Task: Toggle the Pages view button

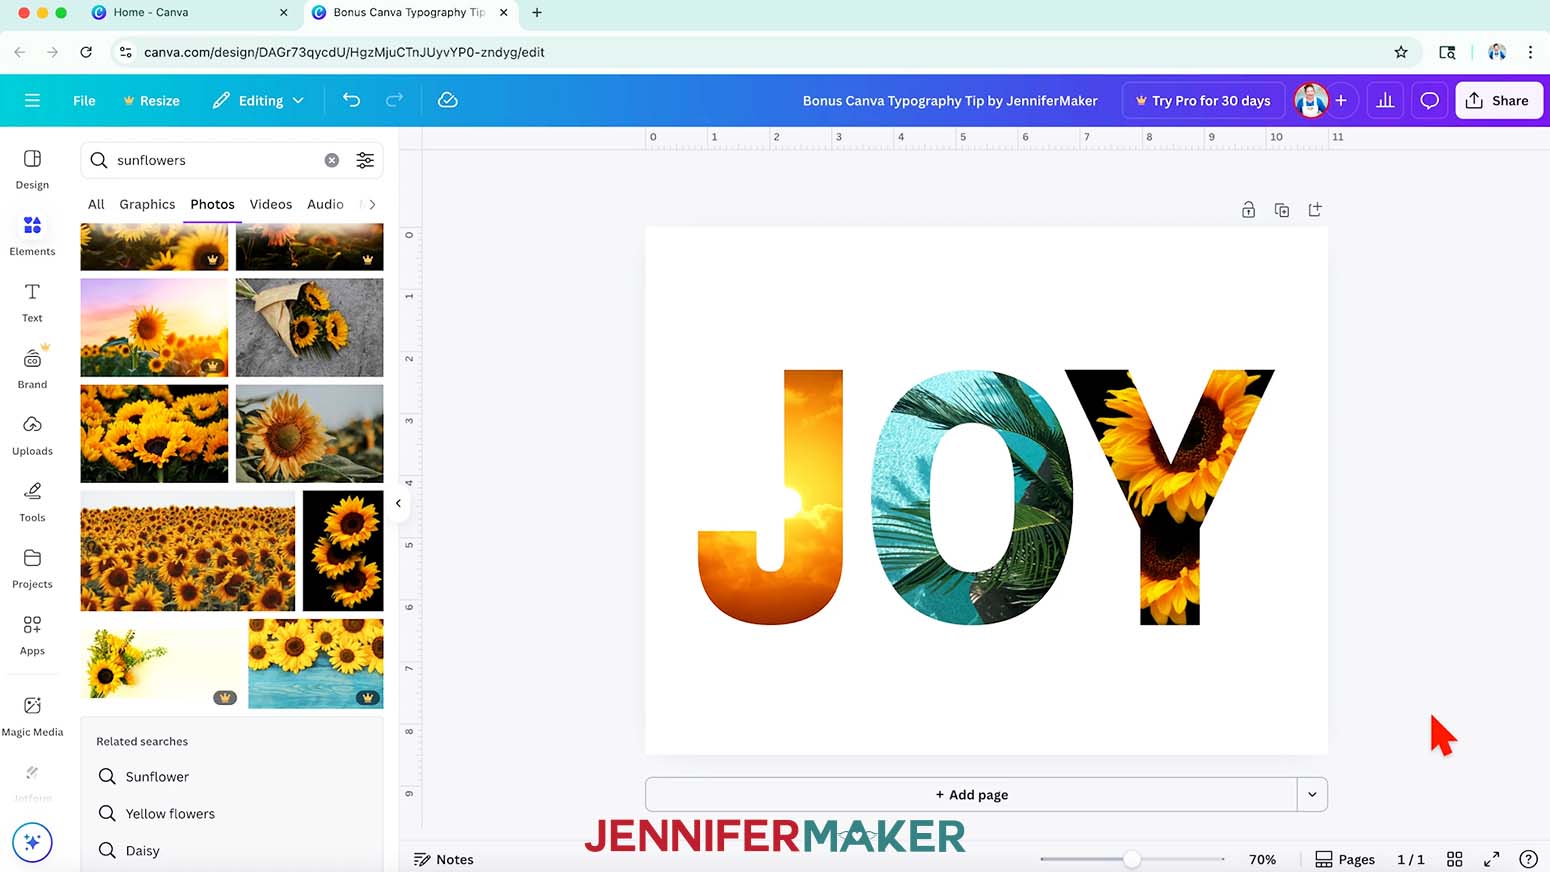Action: click(x=1345, y=859)
